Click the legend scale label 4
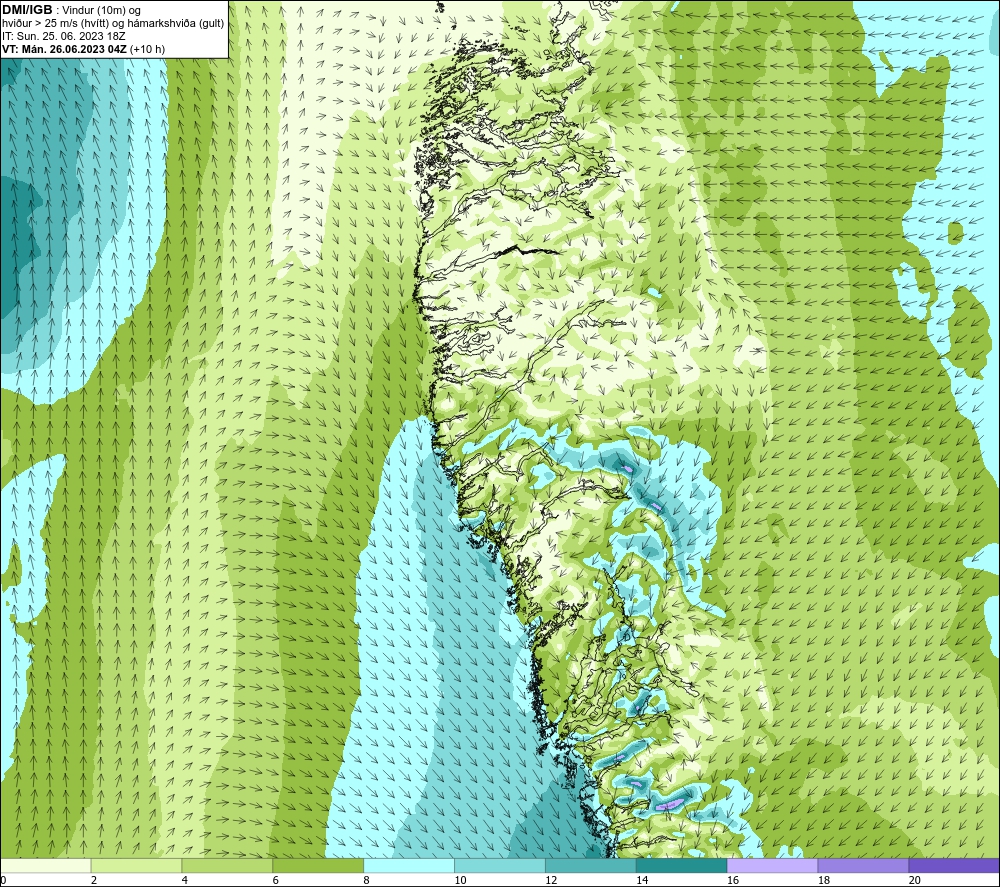1000x887 pixels. pos(185,880)
